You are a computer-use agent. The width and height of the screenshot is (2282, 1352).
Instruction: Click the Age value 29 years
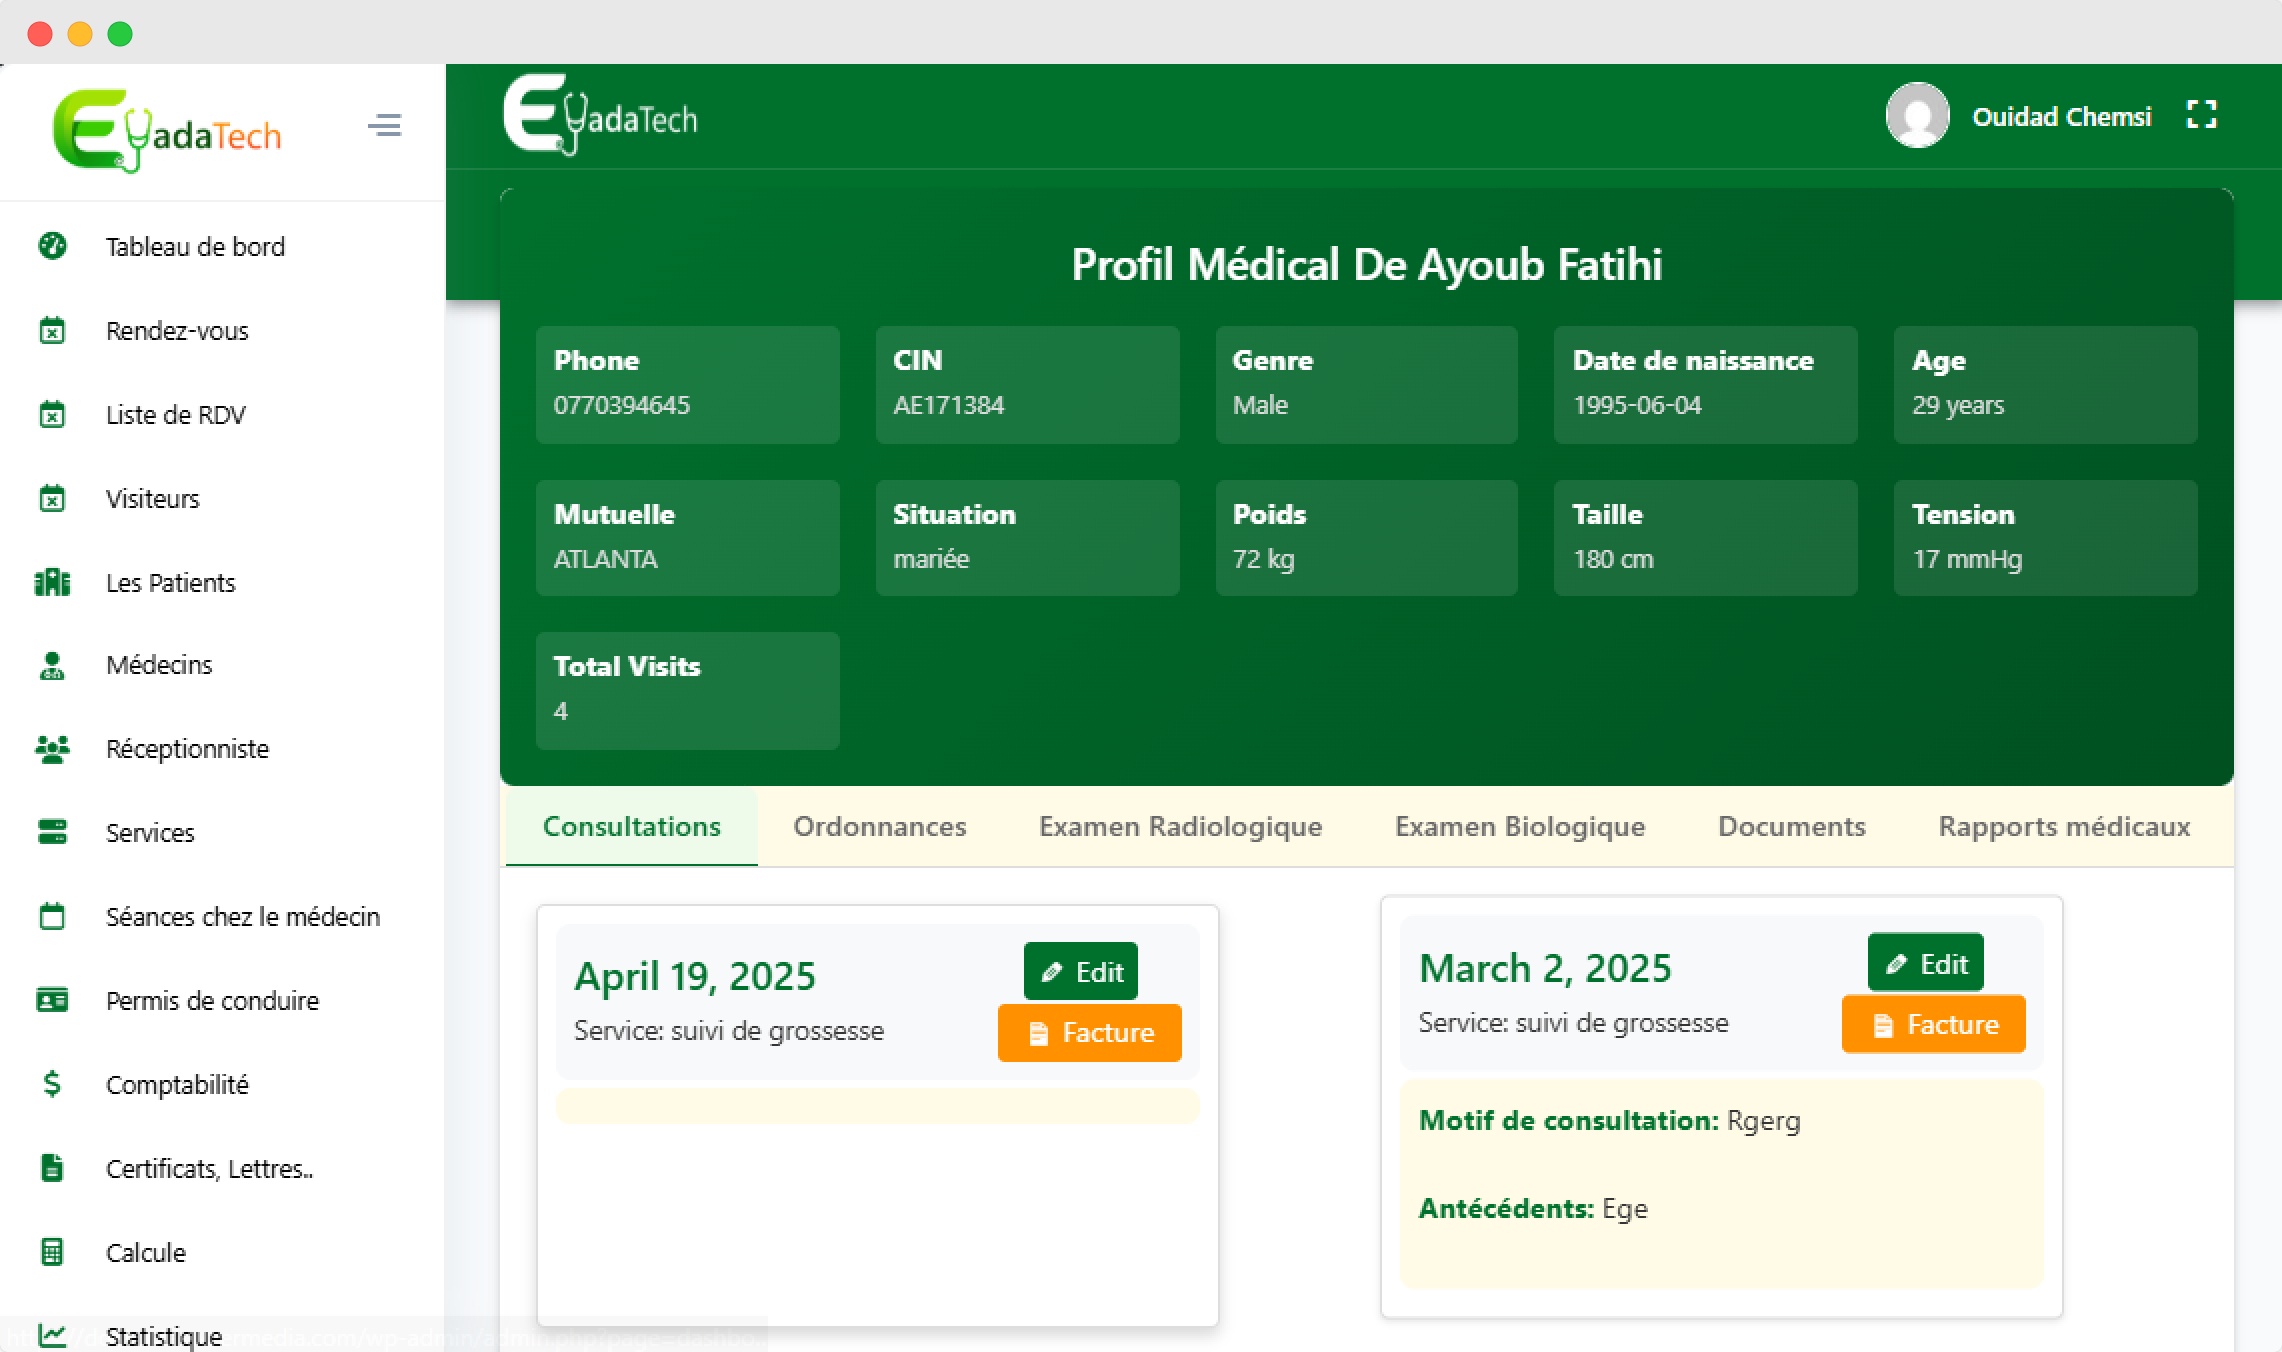coord(1958,405)
